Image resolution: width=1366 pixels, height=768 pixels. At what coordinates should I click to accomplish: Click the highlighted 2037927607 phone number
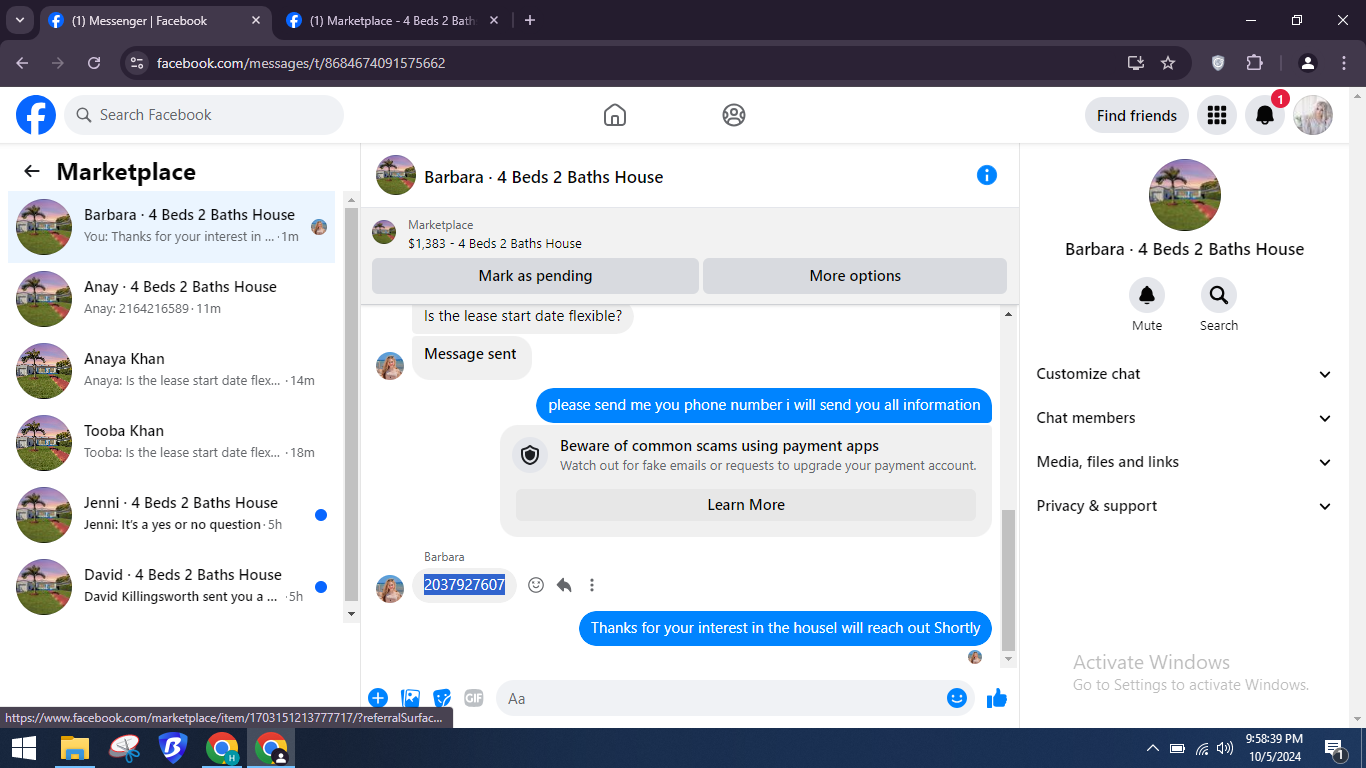point(464,585)
